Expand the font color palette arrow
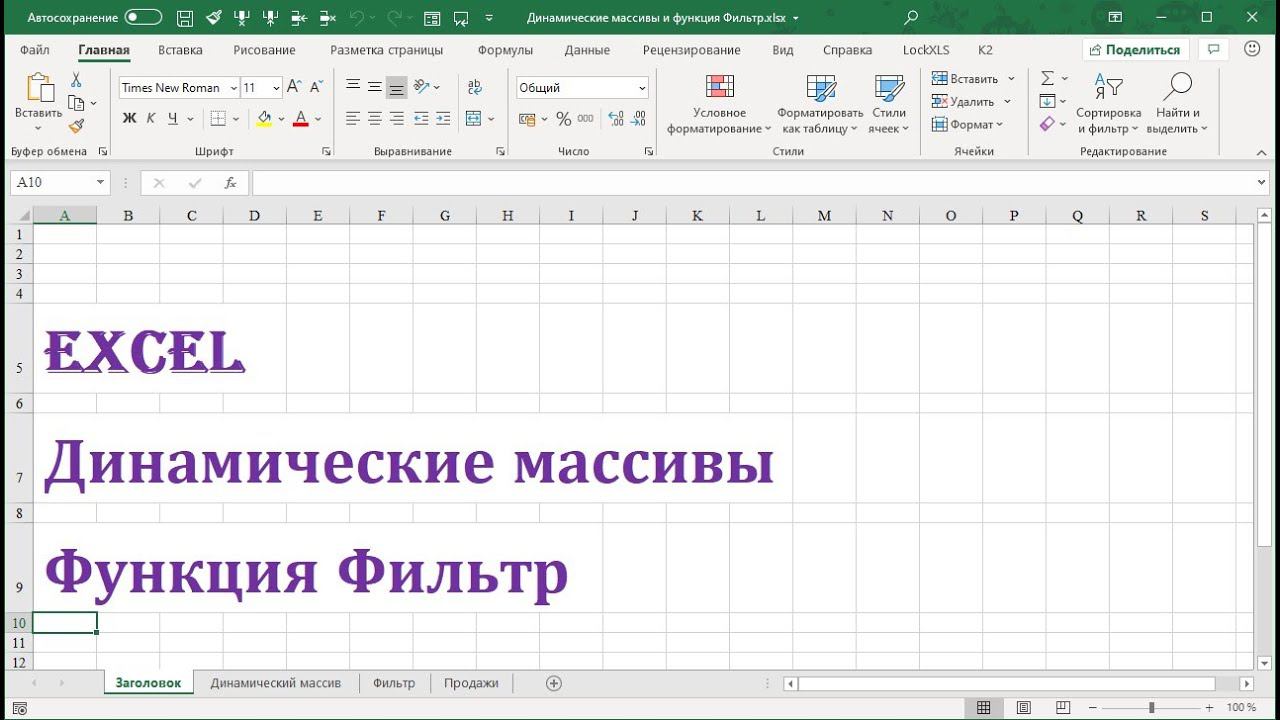Viewport: 1280px width, 720px height. [x=318, y=119]
